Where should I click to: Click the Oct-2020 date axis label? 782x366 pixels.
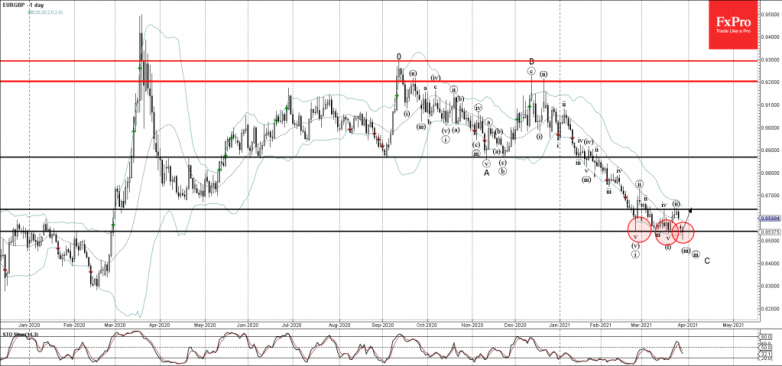point(427,324)
